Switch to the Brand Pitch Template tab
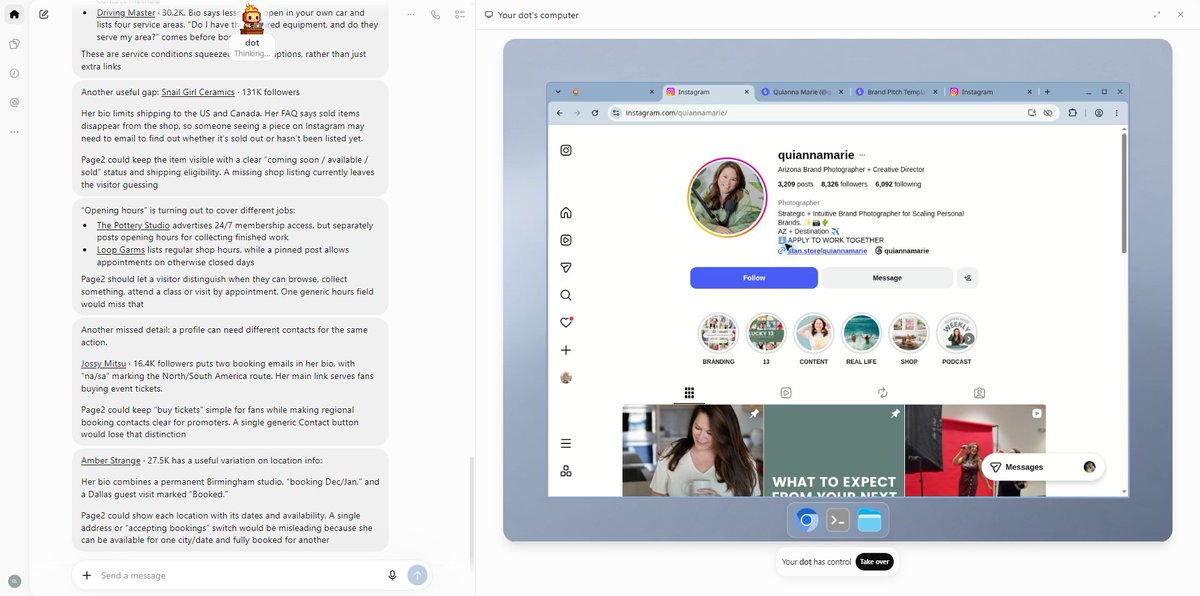Image resolution: width=1200 pixels, height=596 pixels. (895, 91)
